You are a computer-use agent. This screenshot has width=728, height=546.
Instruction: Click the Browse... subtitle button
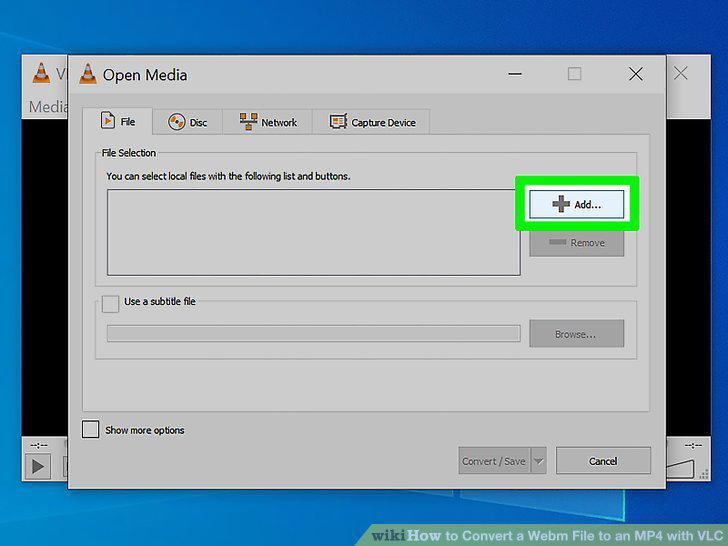pos(577,334)
